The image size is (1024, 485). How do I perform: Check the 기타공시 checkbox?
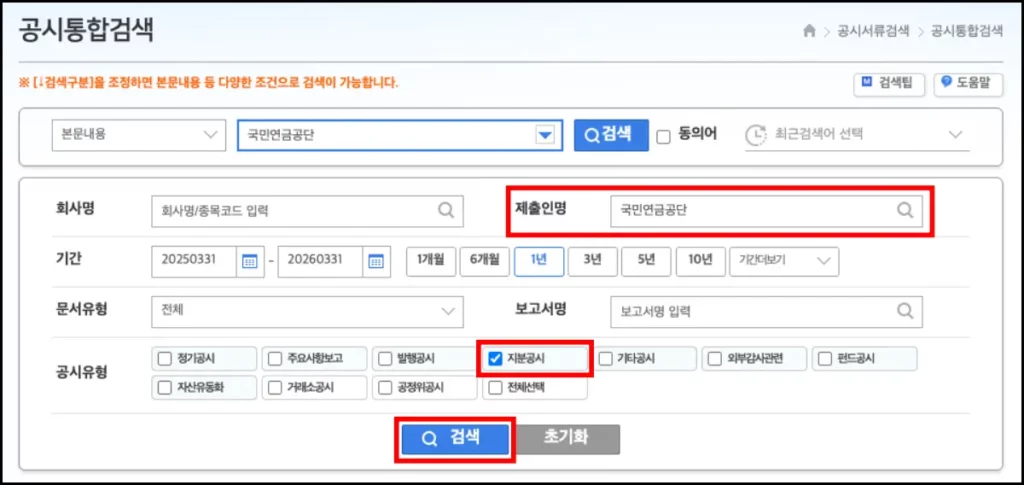pyautogui.click(x=605, y=358)
